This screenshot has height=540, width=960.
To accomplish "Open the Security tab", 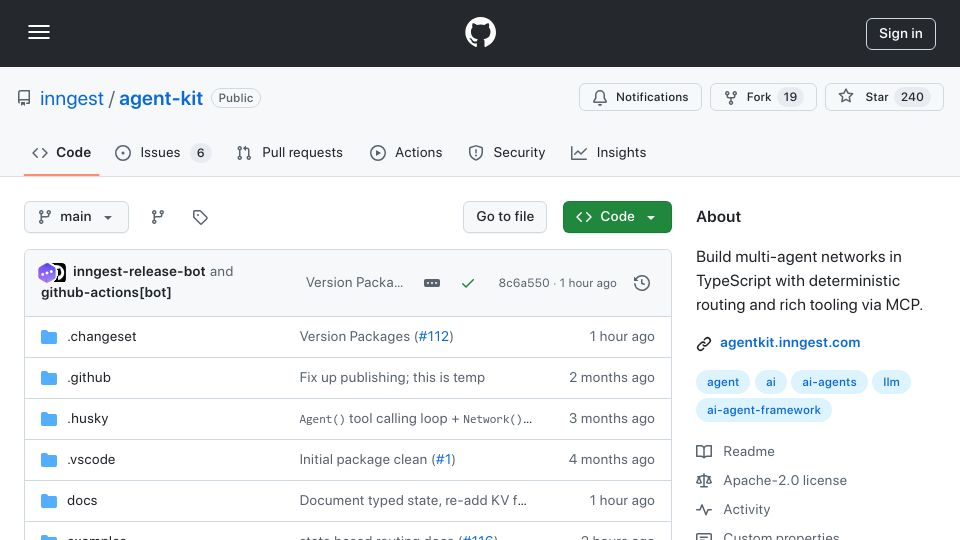I will (x=506, y=152).
